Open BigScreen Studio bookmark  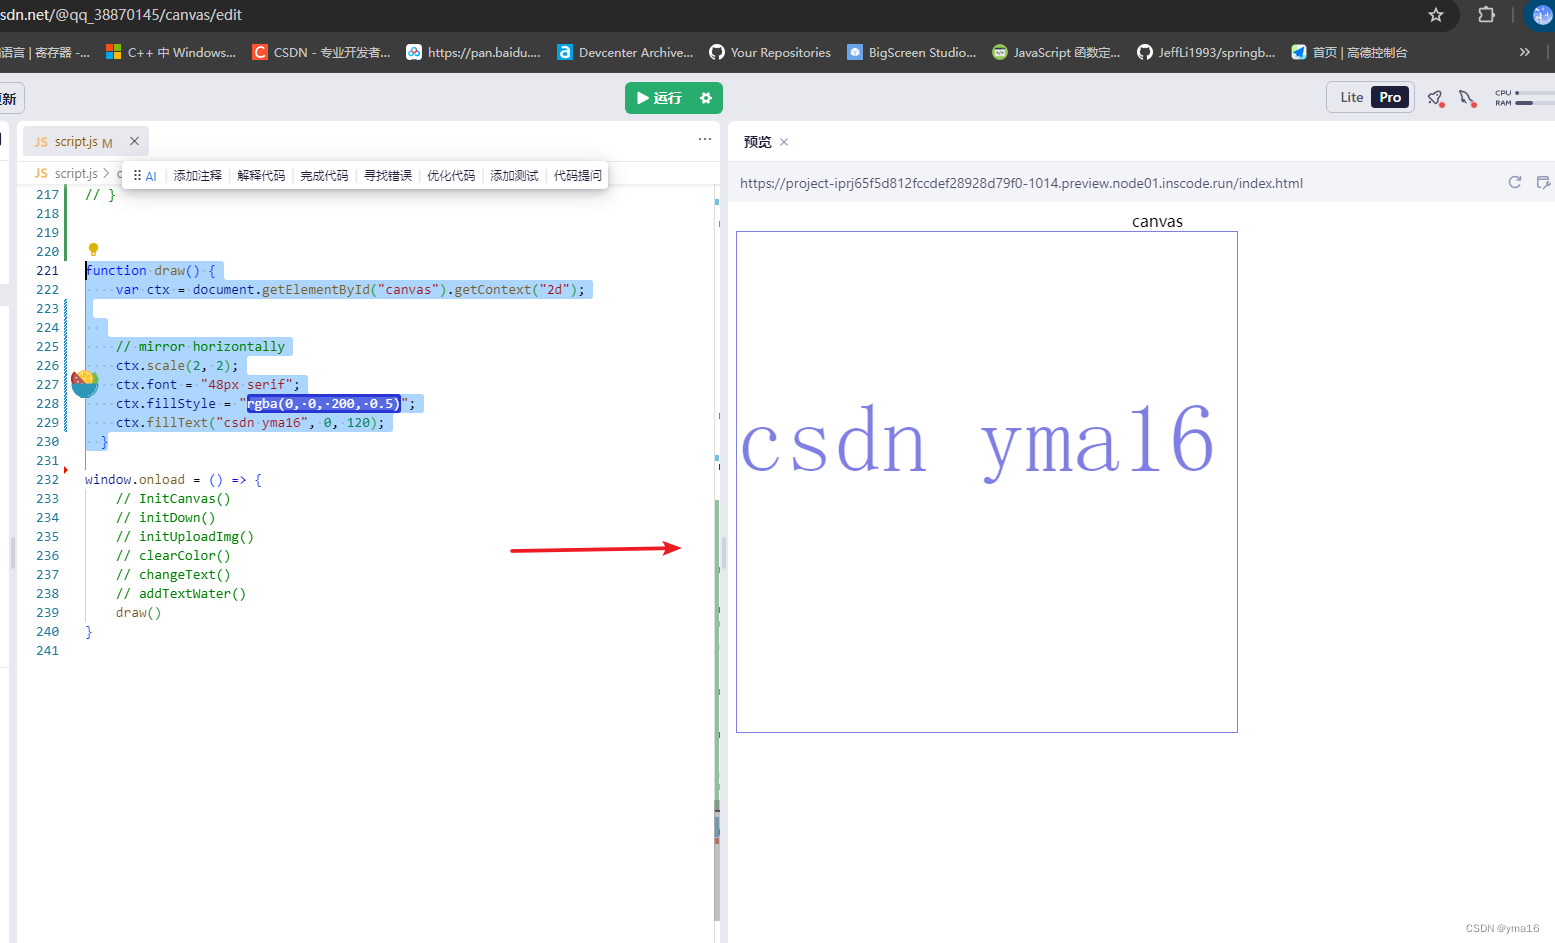pos(912,52)
